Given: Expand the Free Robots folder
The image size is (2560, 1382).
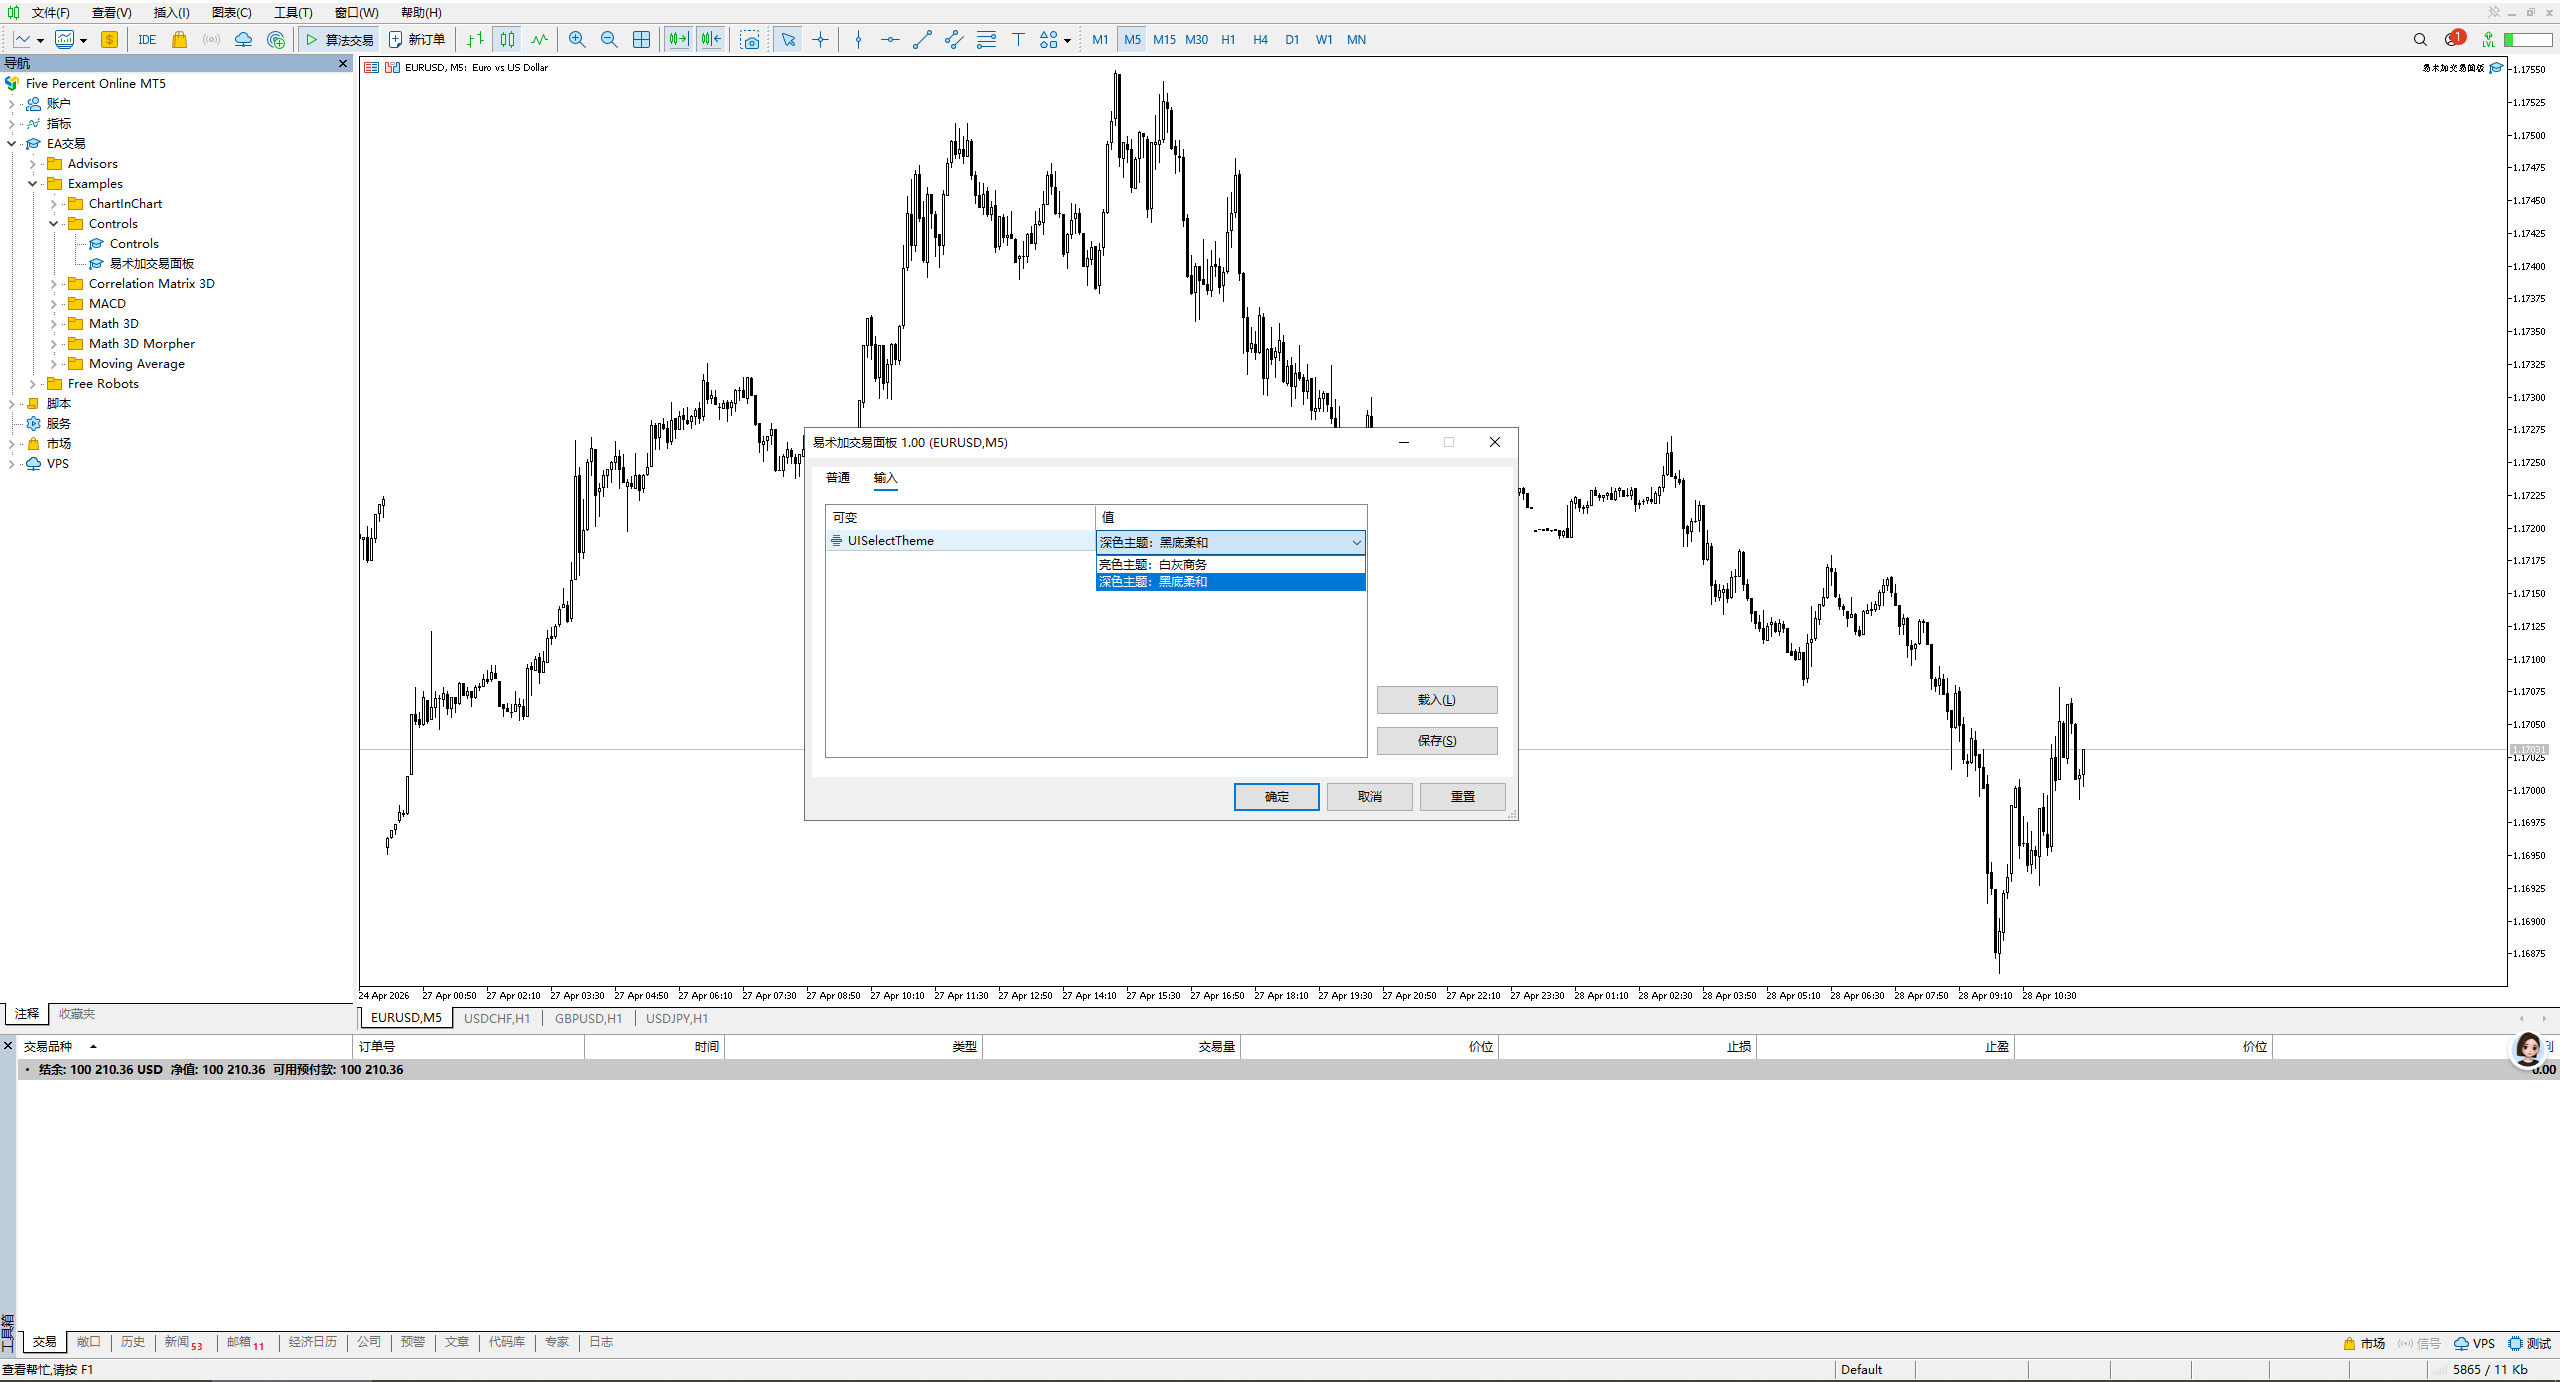Looking at the screenshot, I should click(33, 384).
